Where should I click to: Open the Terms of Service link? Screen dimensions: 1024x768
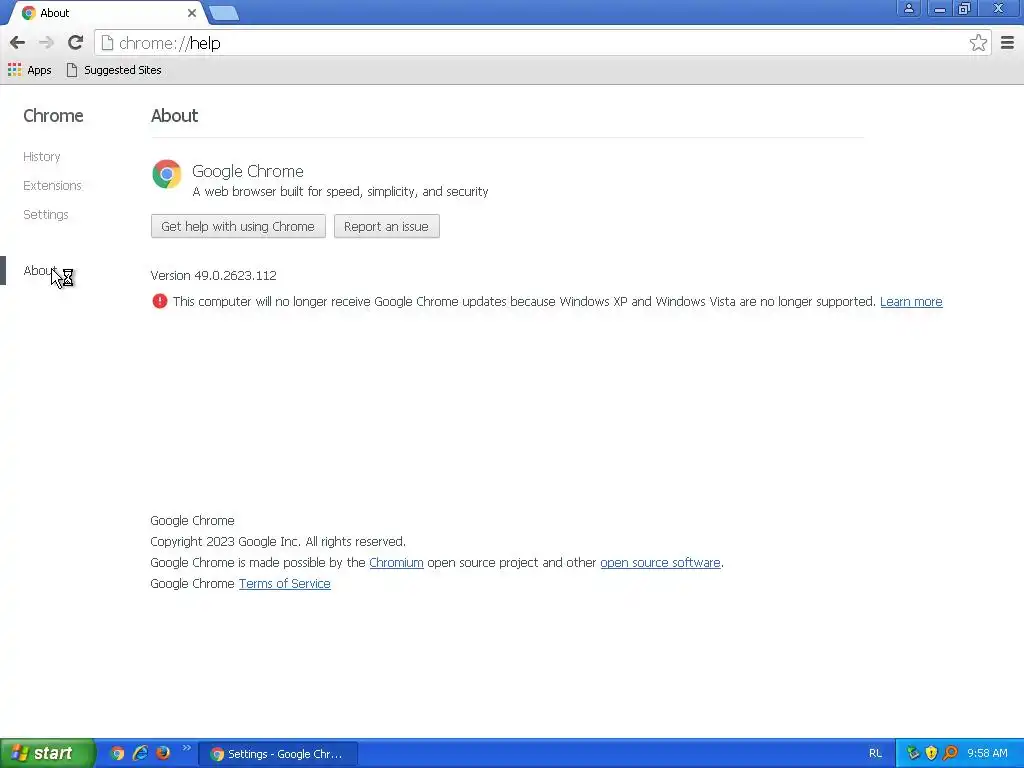(285, 584)
